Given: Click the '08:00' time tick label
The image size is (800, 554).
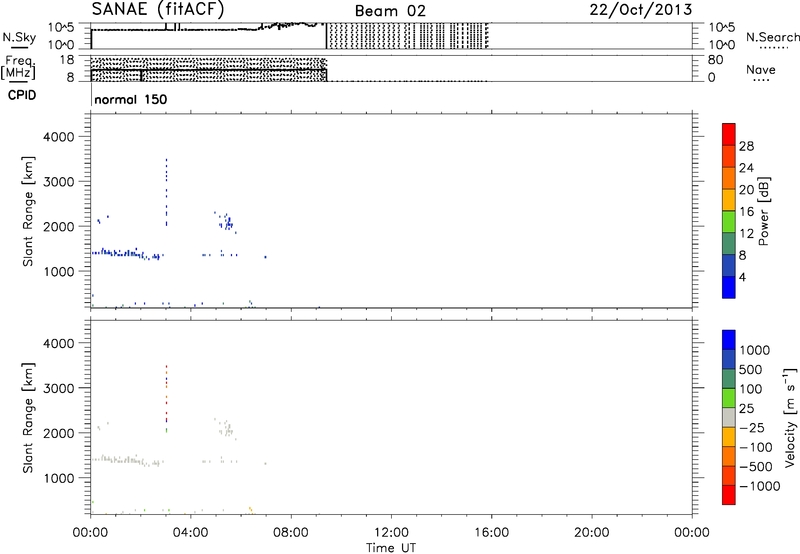Looking at the screenshot, I should [x=290, y=533].
